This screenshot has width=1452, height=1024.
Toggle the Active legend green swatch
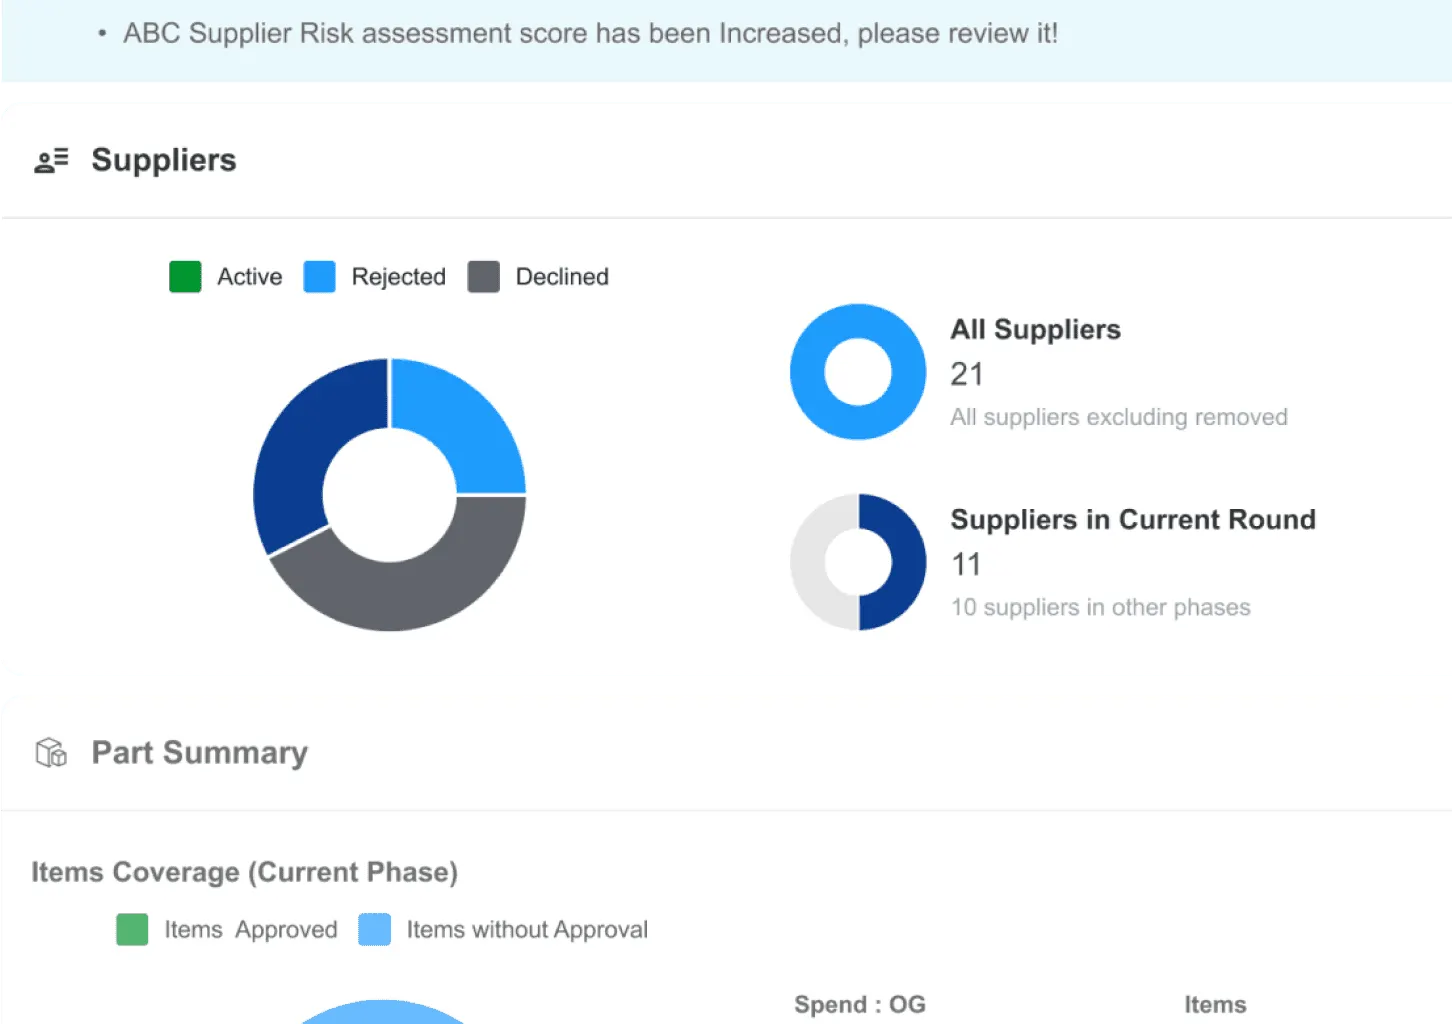pyautogui.click(x=185, y=277)
